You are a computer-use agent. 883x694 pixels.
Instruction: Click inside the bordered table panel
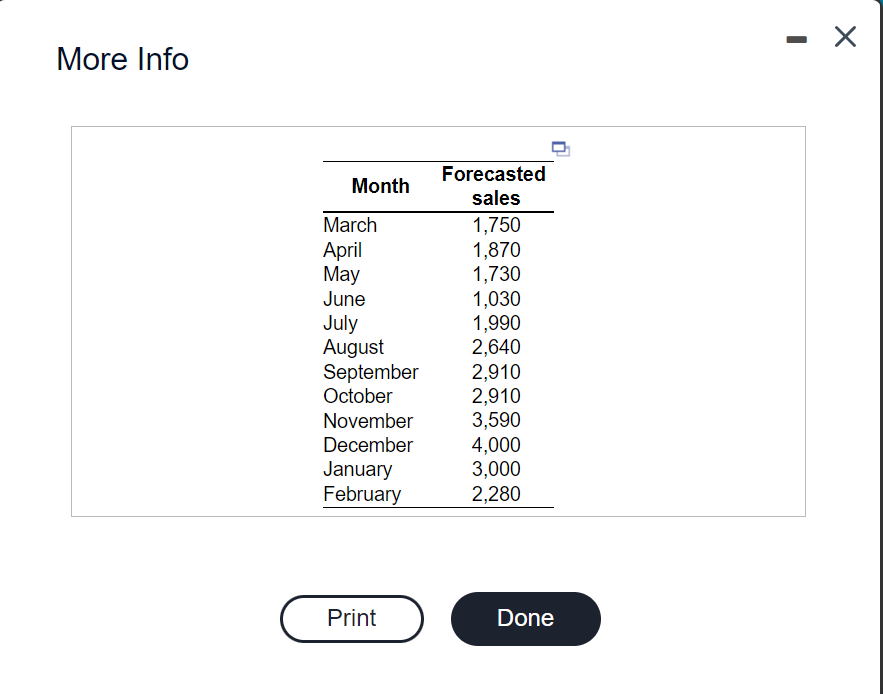[x=200, y=320]
